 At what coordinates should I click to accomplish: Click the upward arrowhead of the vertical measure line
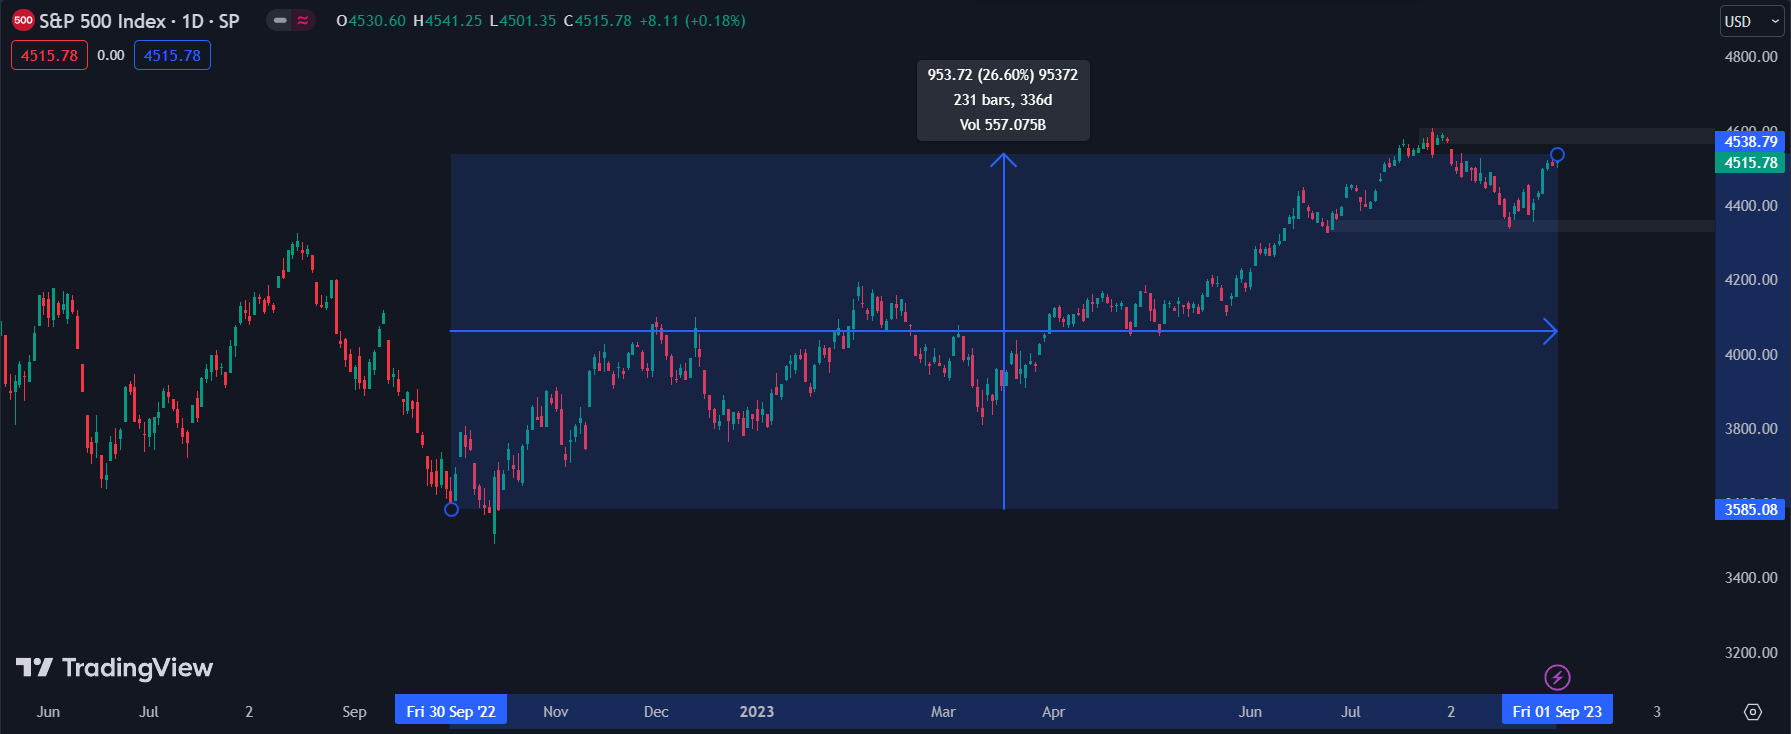1003,159
